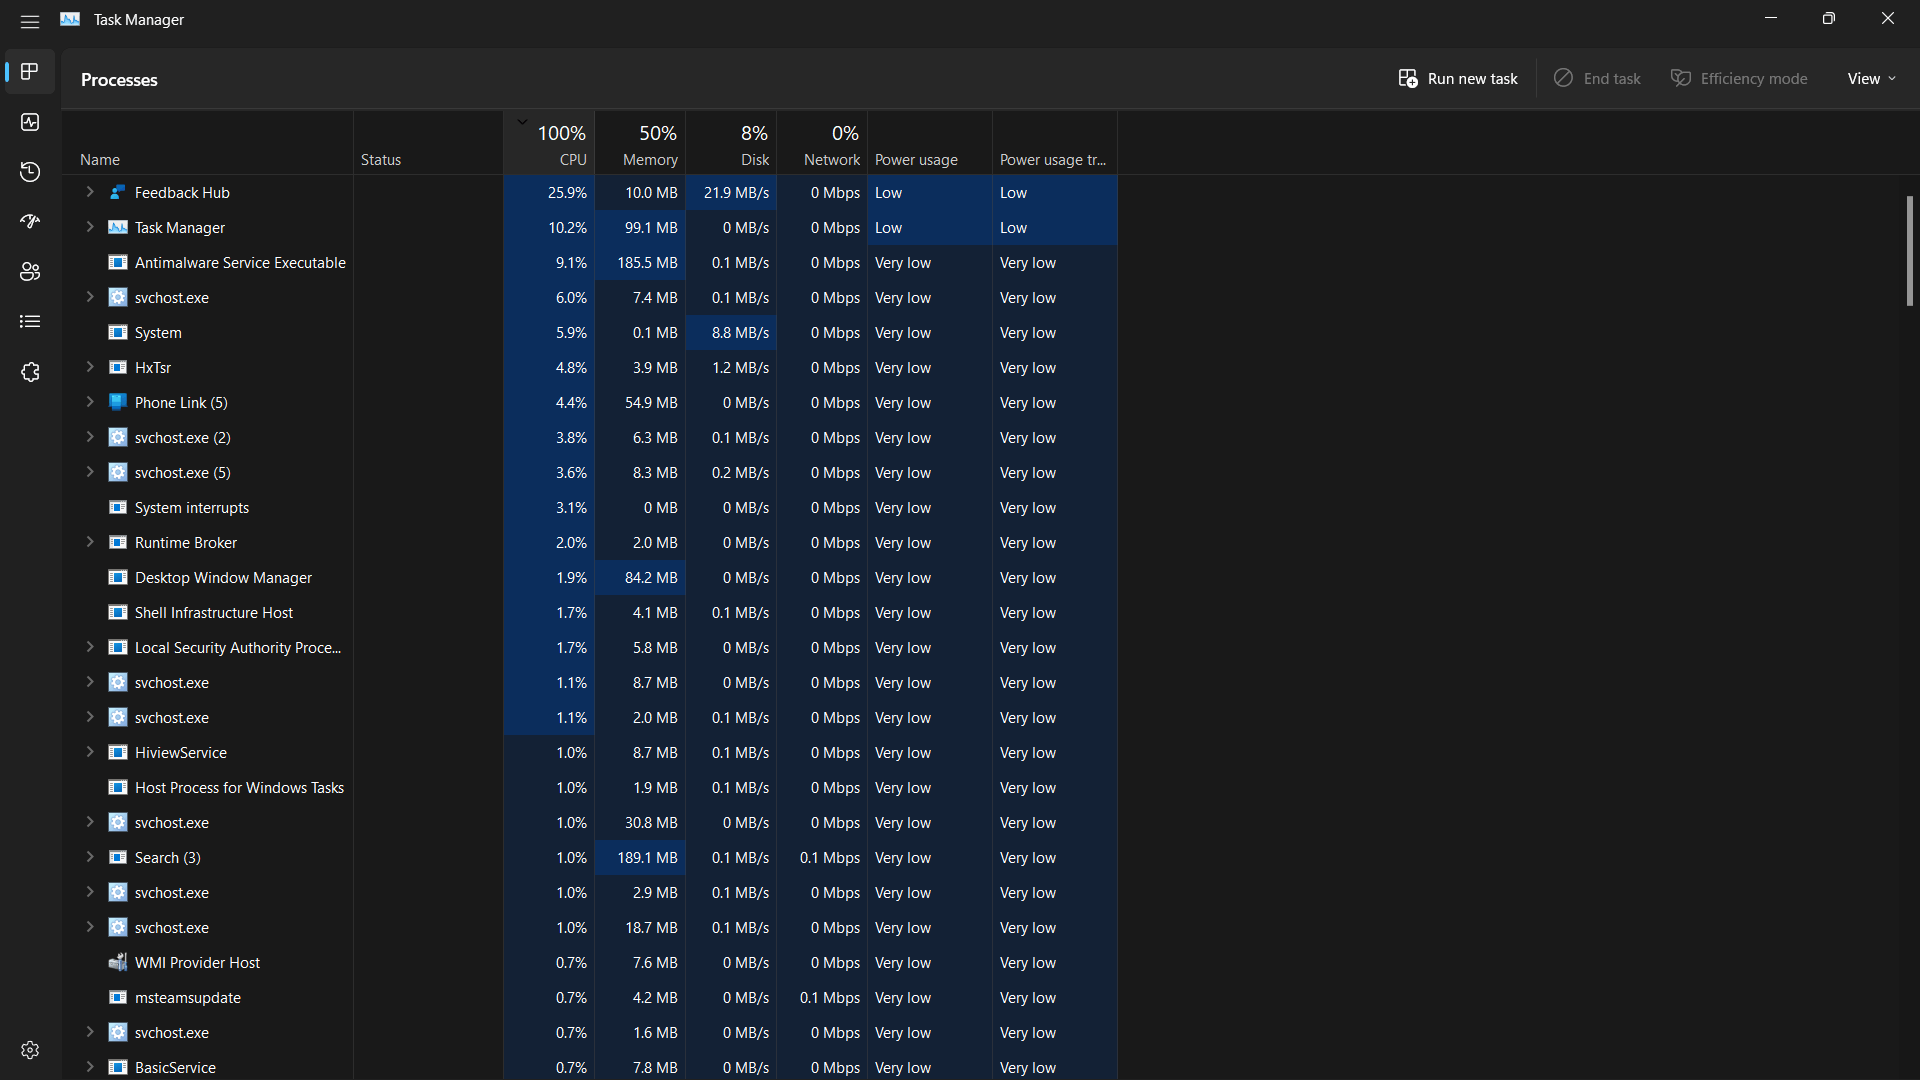This screenshot has height=1080, width=1920.
Task: Expand the svchost.exe (2) group
Action: [90, 437]
